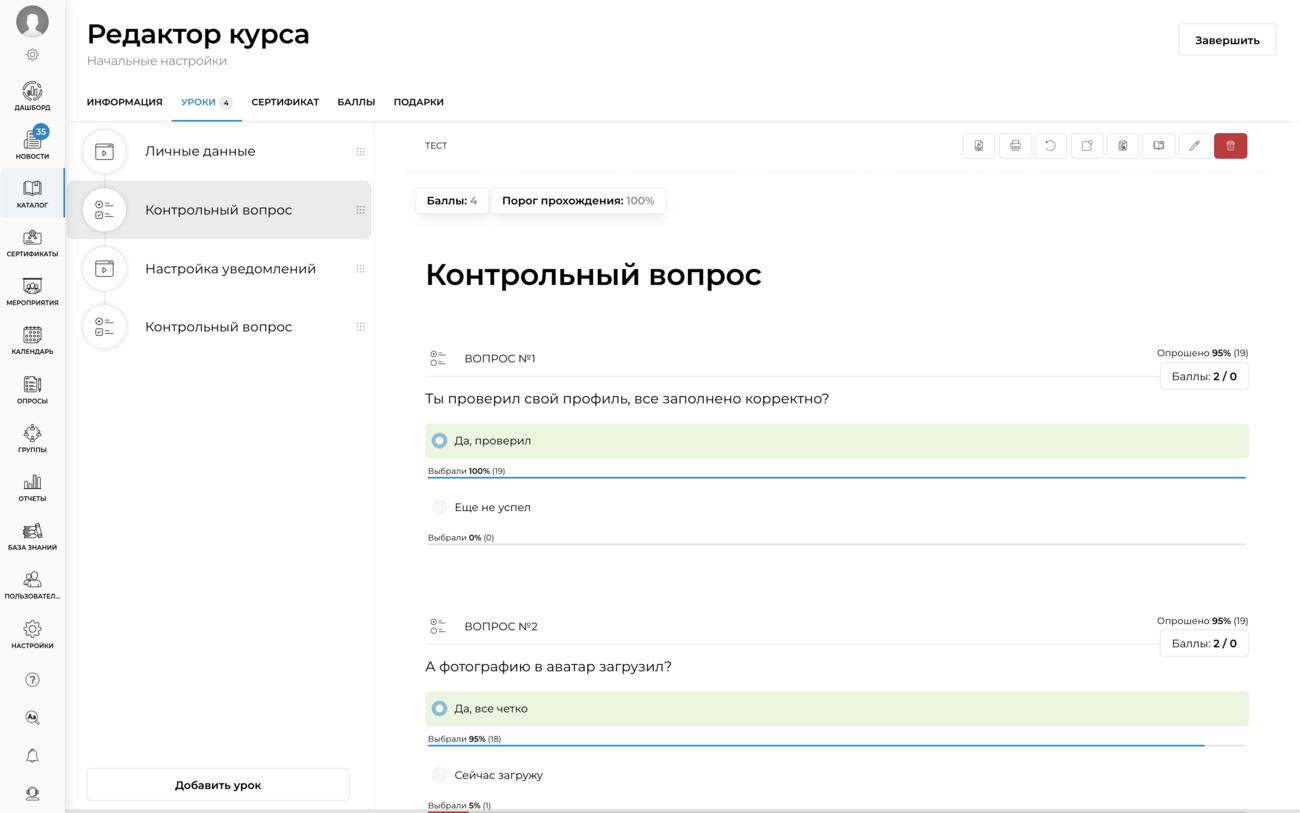Click the Добавить урок button
1300x813 pixels.
point(218,785)
